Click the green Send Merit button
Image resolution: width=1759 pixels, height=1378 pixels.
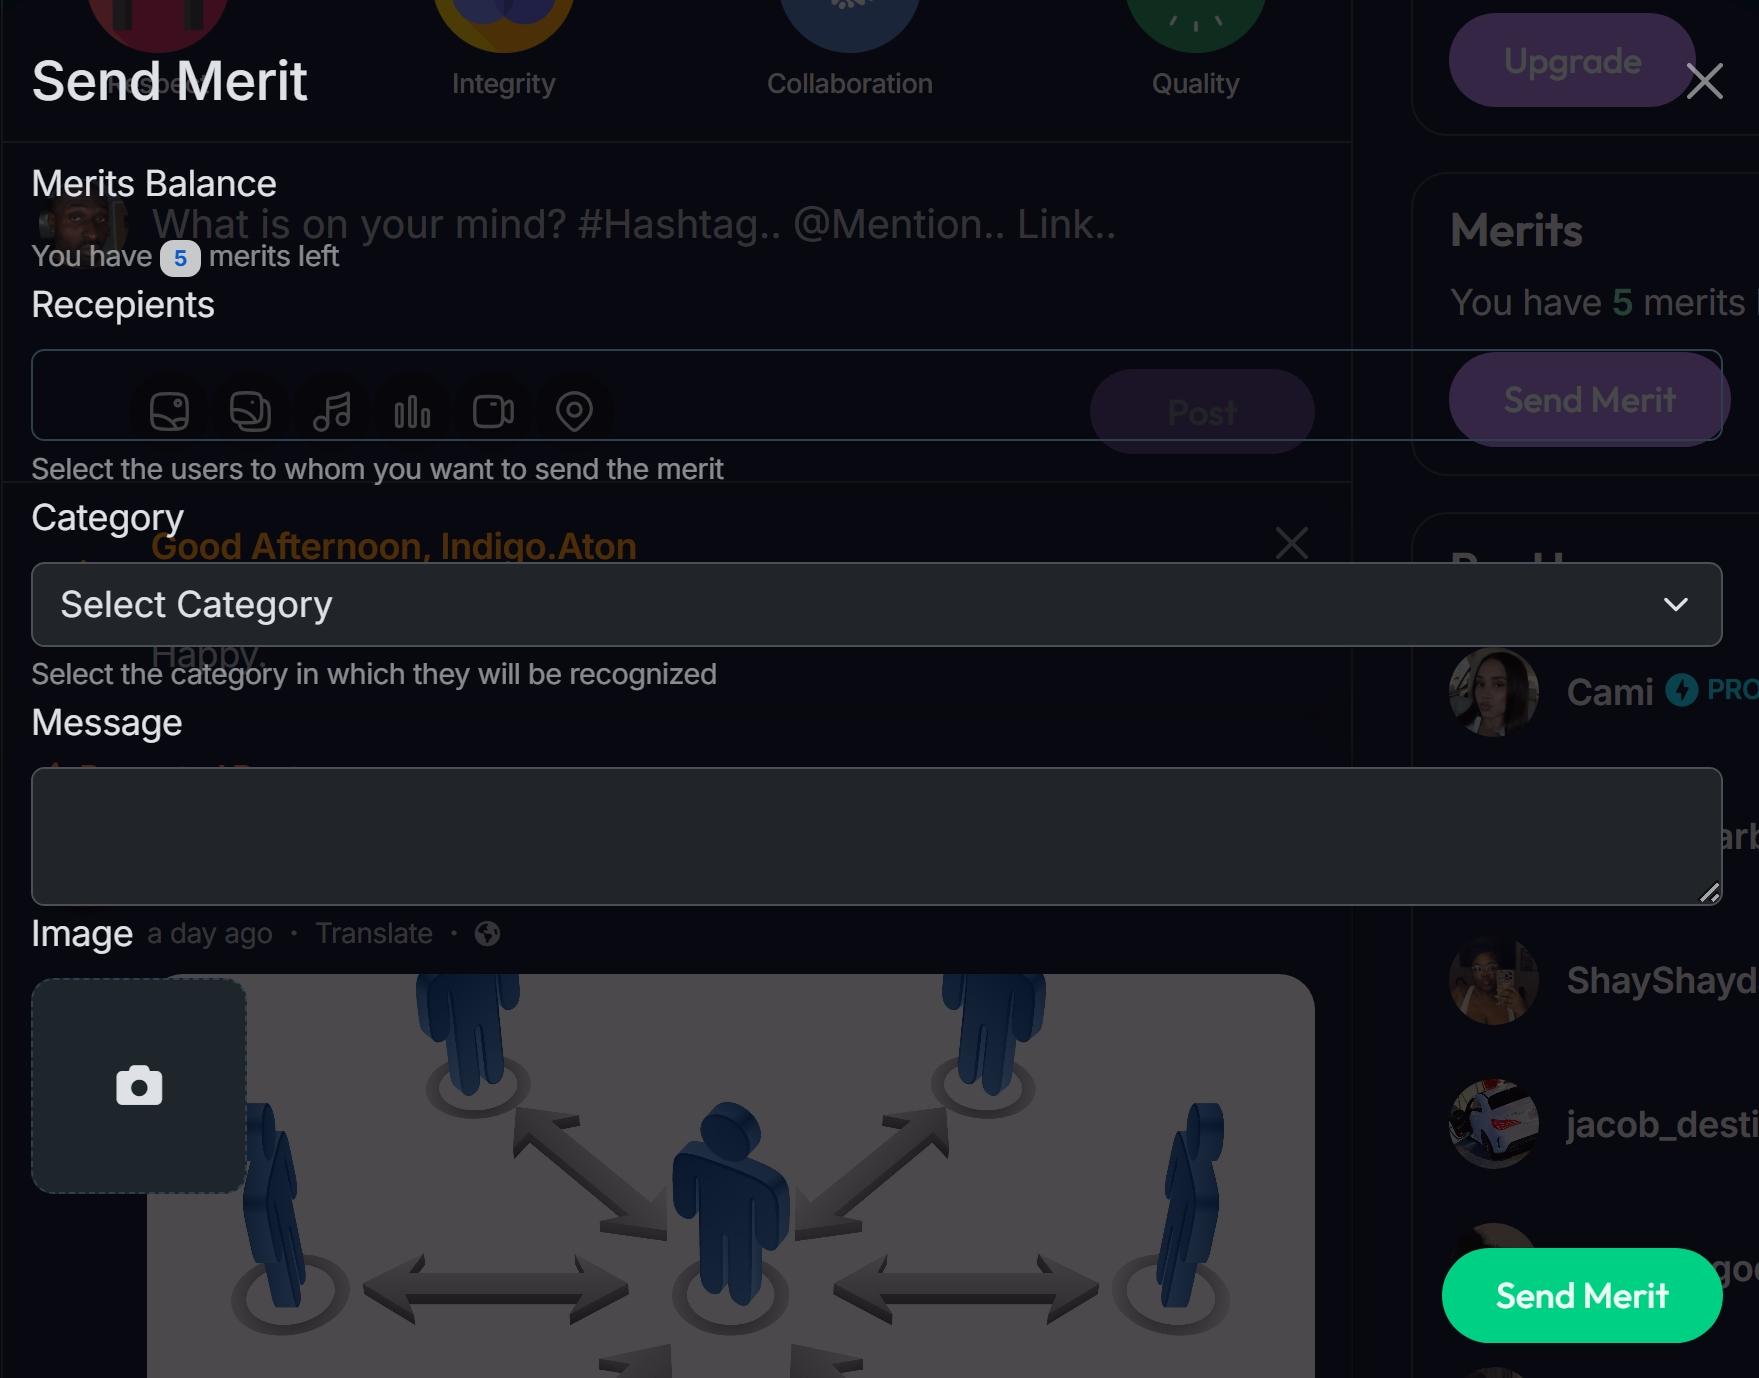[x=1581, y=1295]
